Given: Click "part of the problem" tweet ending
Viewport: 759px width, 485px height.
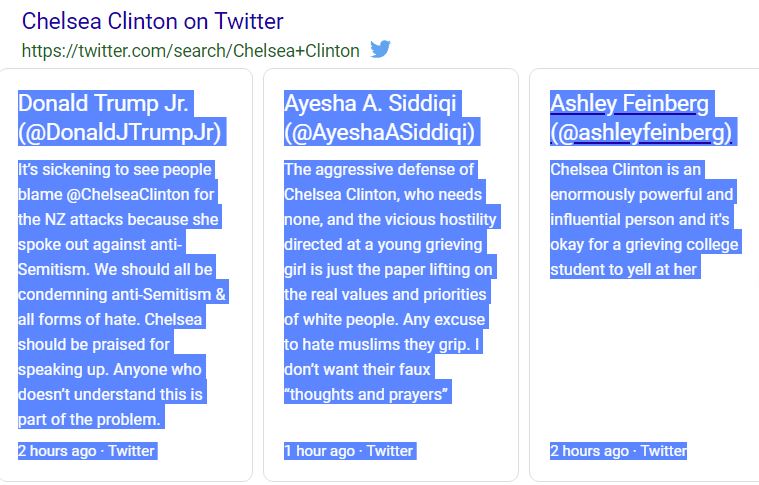Looking at the screenshot, I should [90, 419].
